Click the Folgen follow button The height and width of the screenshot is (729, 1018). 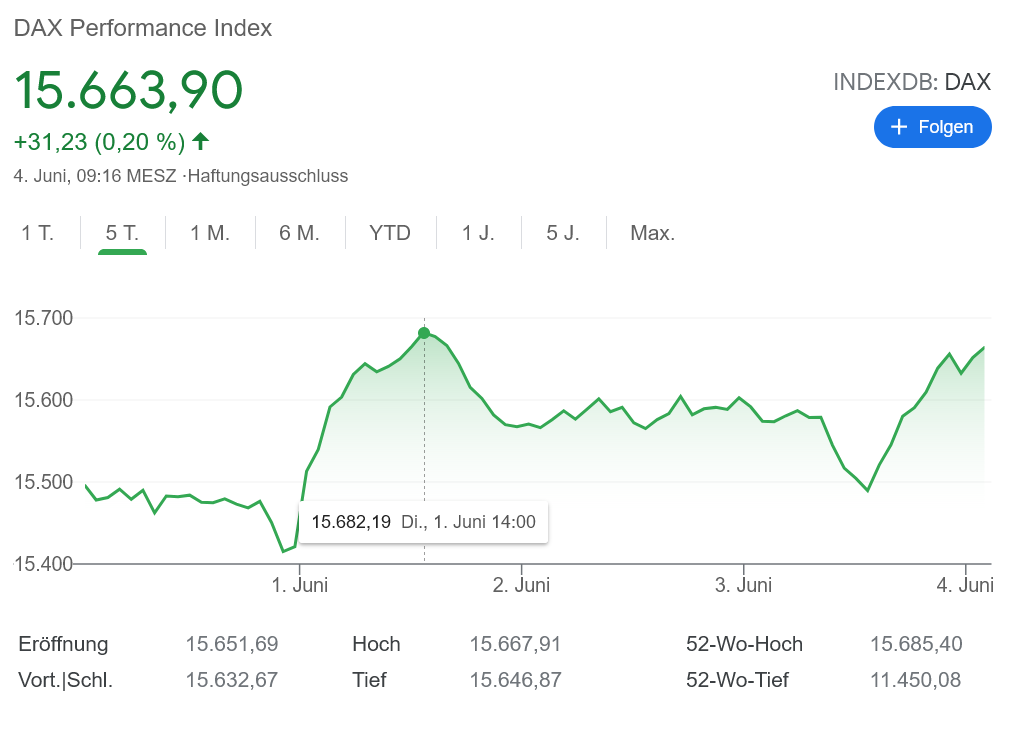point(932,127)
